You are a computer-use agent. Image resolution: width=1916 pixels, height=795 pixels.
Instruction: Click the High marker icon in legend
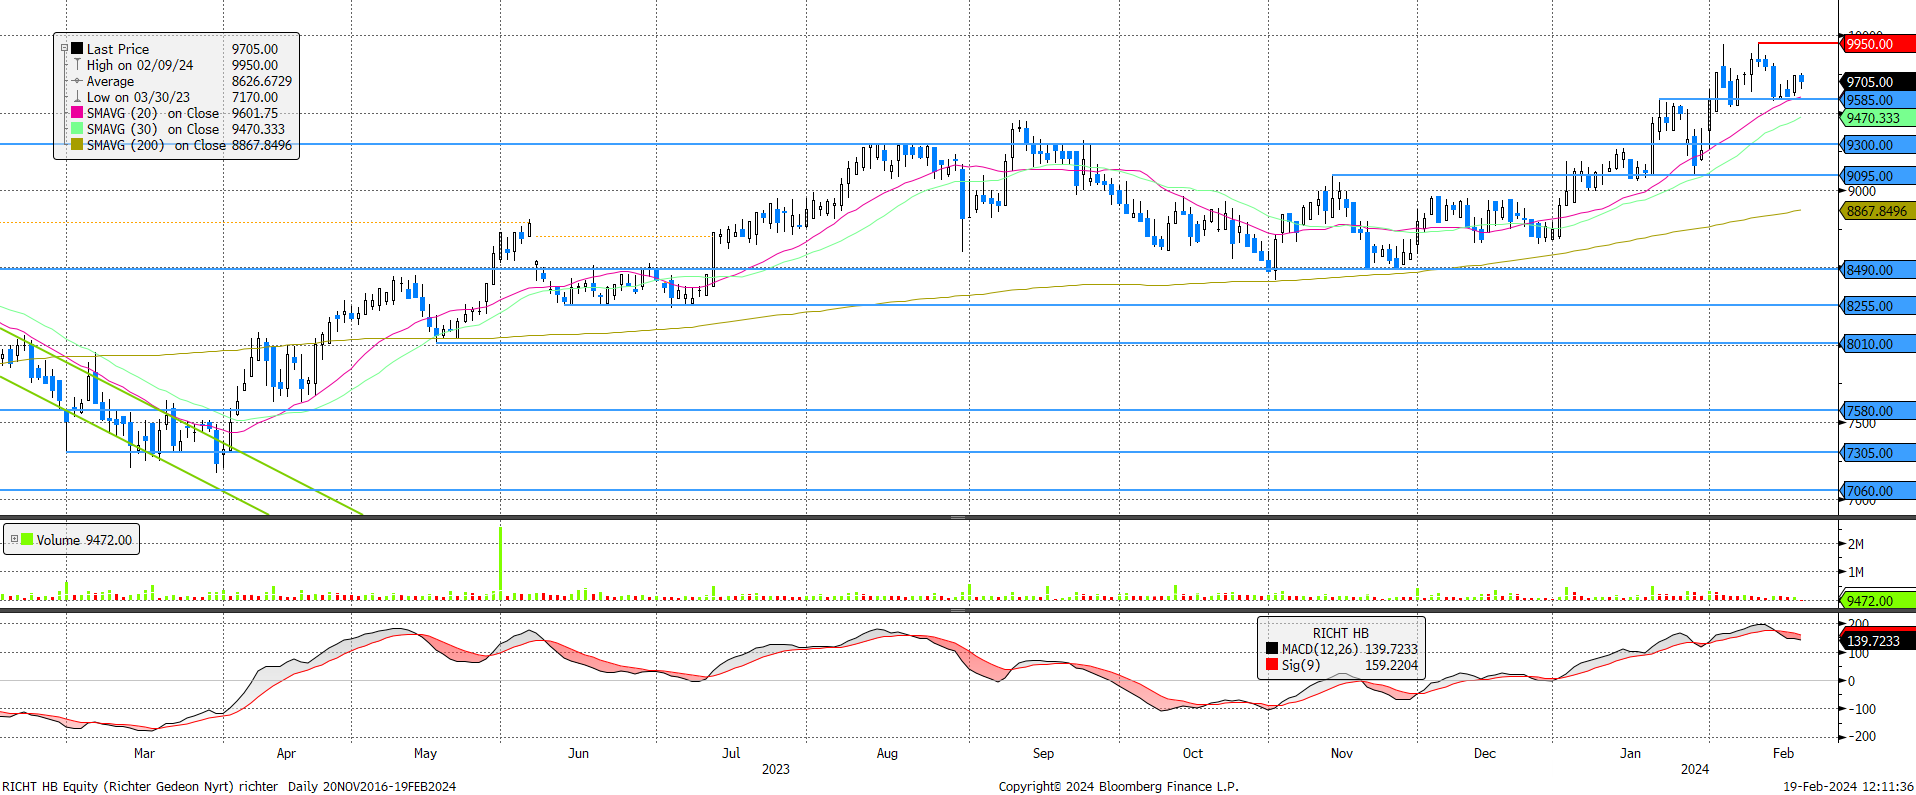pos(77,64)
